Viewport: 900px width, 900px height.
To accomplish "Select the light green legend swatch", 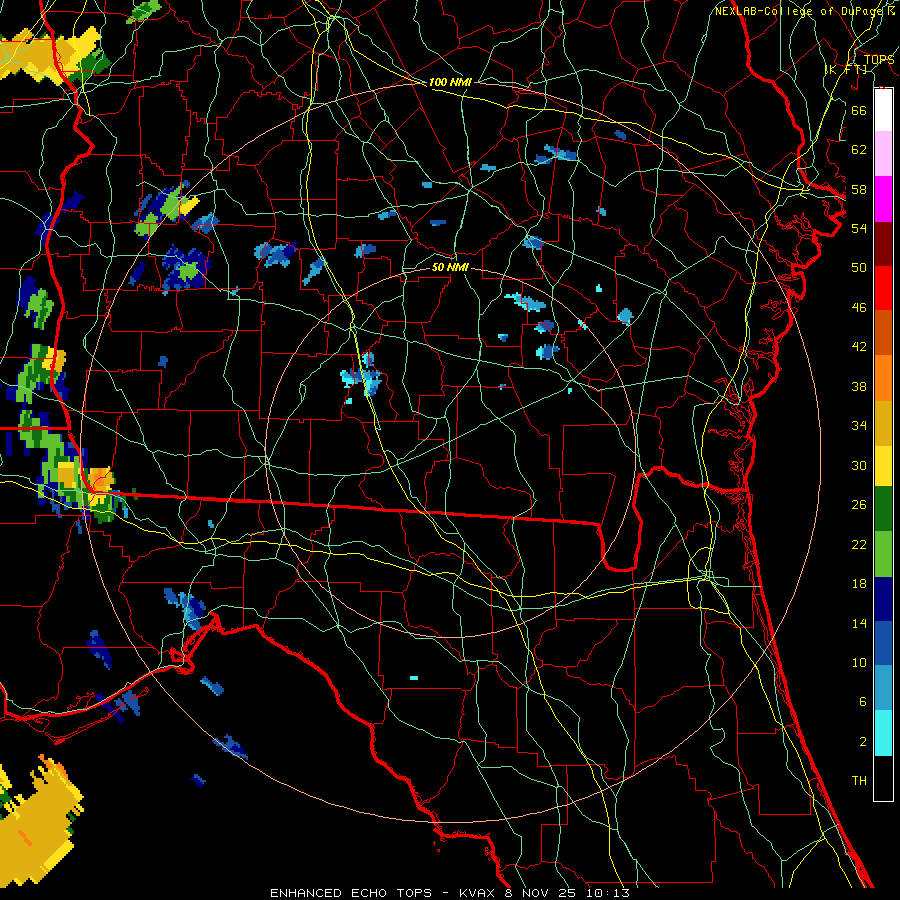I will click(x=883, y=554).
